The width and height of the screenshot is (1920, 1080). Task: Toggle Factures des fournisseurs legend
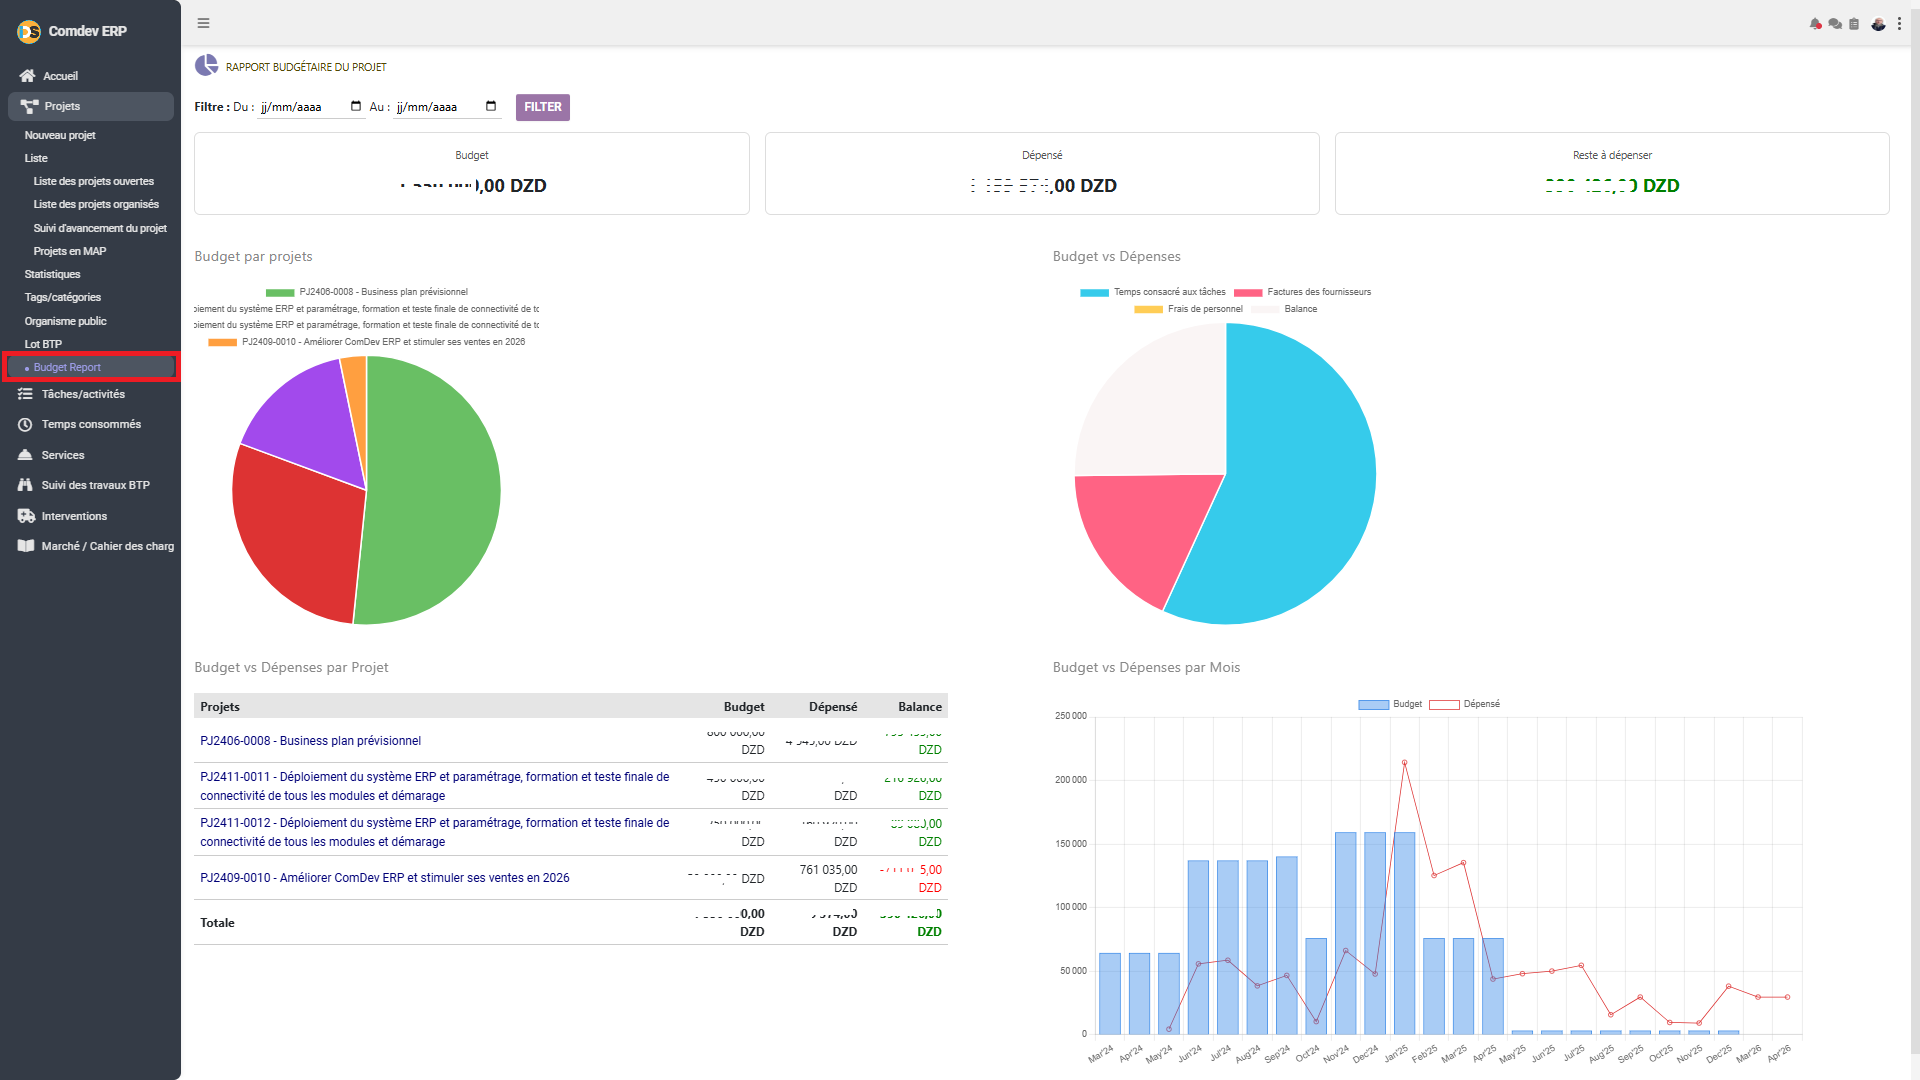(x=1302, y=292)
